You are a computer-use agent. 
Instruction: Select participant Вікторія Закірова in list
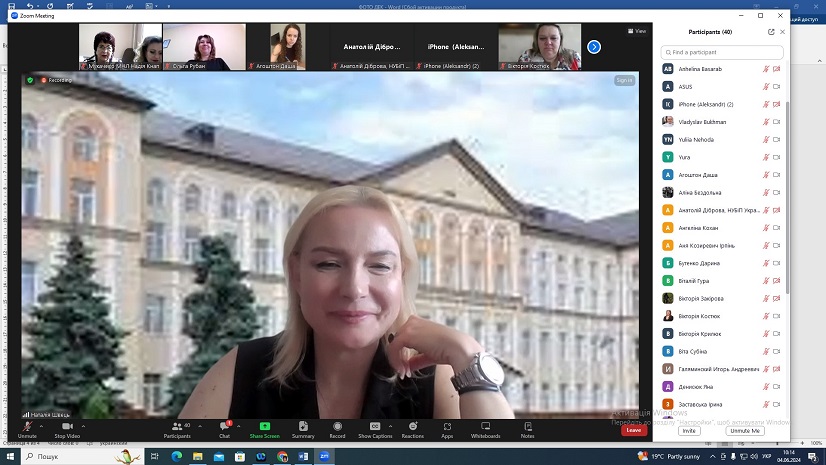point(722,299)
